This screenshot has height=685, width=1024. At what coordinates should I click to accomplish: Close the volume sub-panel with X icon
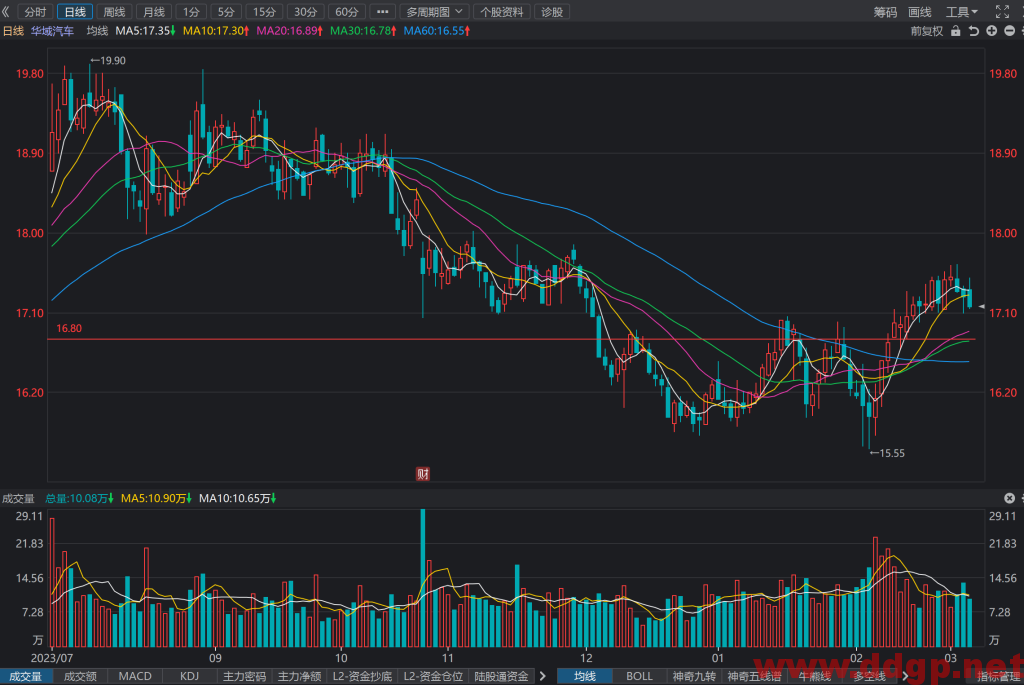point(1009,498)
